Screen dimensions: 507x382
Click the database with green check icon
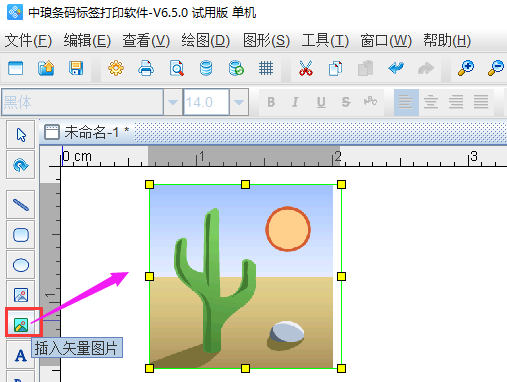point(236,68)
